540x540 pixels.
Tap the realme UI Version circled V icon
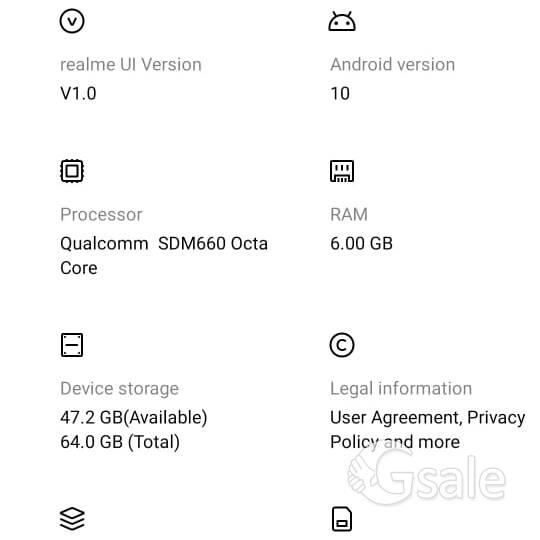72,21
